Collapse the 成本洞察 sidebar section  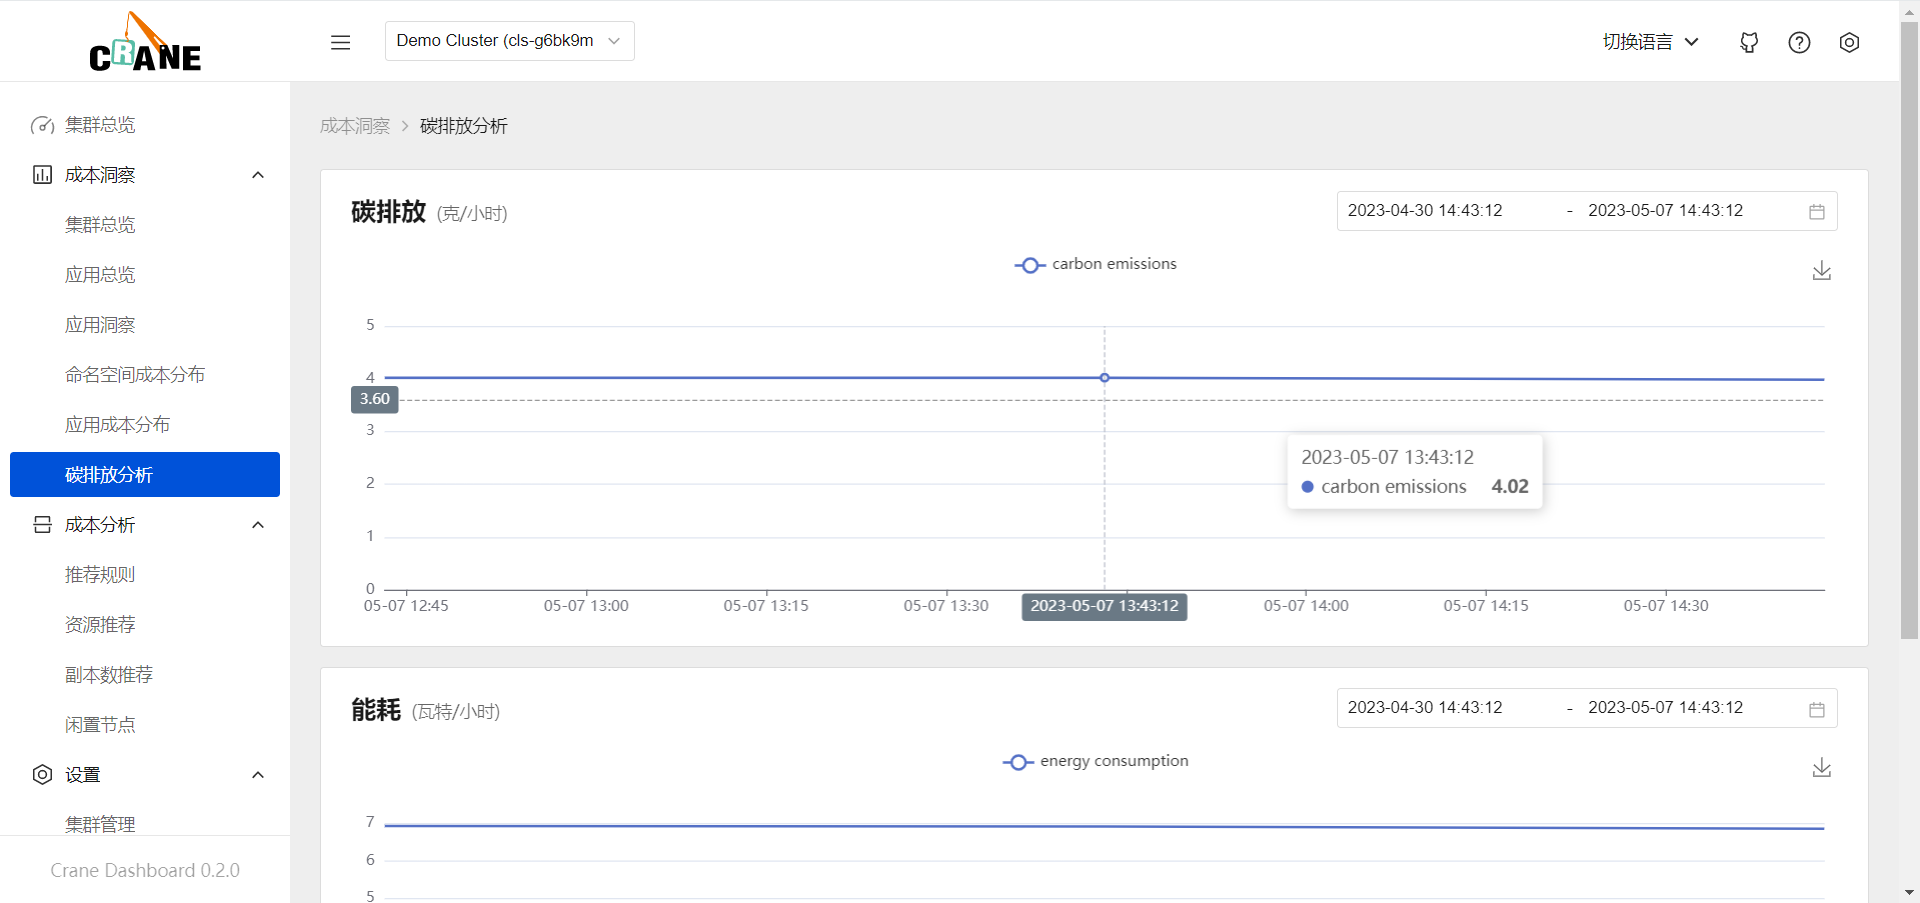click(258, 175)
